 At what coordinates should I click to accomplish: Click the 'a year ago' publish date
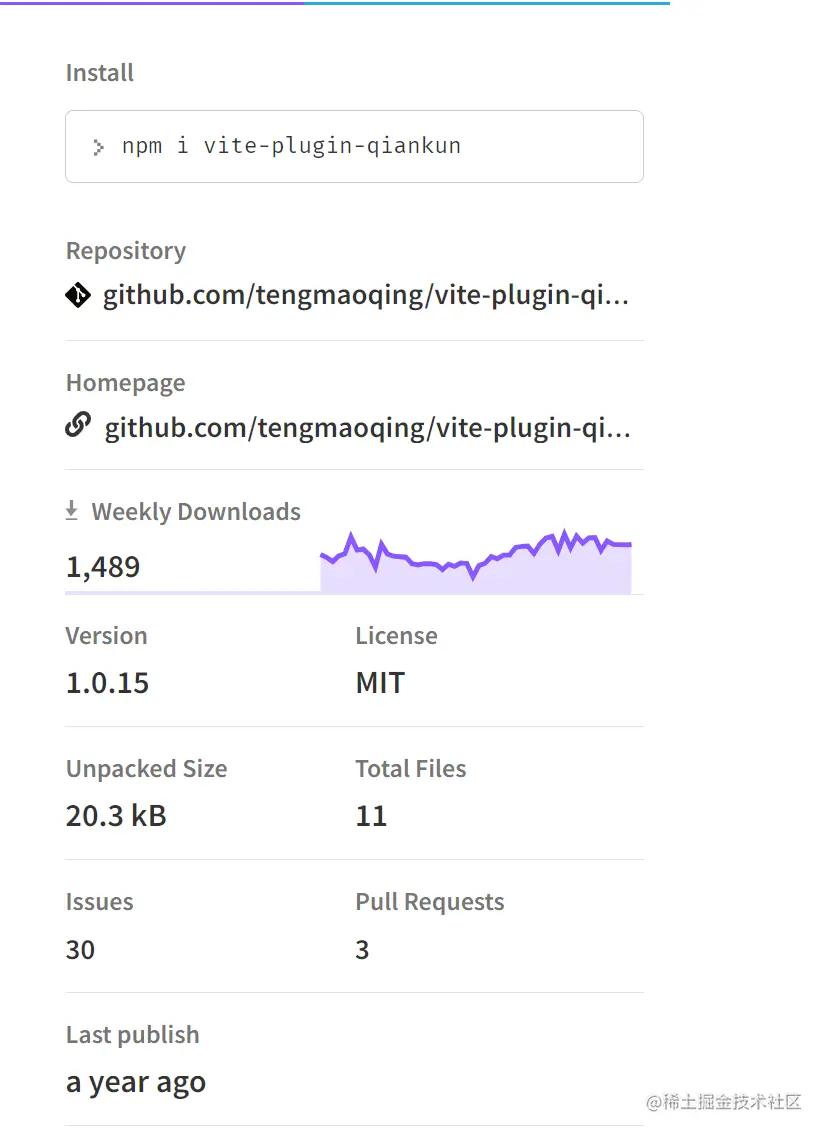[x=136, y=1082]
